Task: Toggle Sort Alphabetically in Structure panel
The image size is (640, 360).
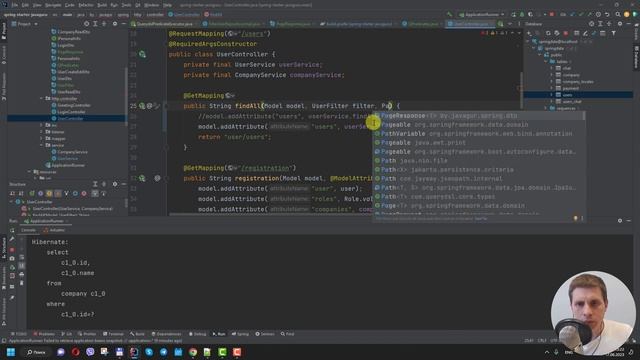Action: pyautogui.click(x=21, y=193)
